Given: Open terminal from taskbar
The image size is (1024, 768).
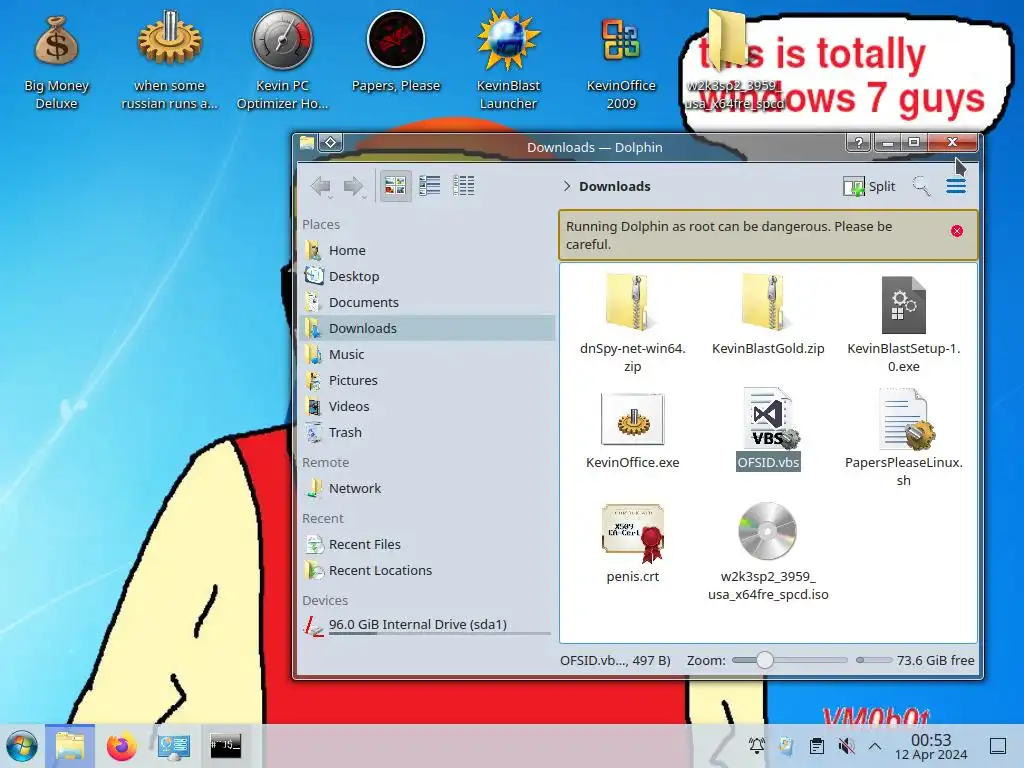Looking at the screenshot, I should coord(225,745).
